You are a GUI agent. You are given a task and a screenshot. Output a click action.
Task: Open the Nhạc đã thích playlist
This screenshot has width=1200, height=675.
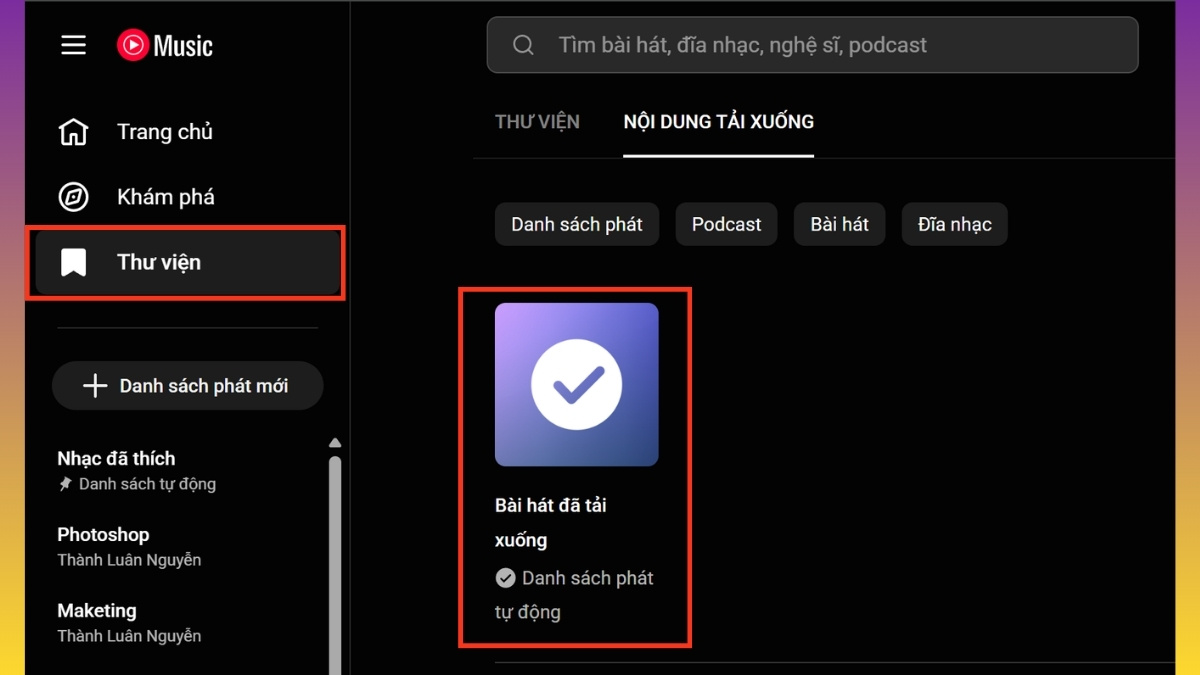pyautogui.click(x=116, y=459)
